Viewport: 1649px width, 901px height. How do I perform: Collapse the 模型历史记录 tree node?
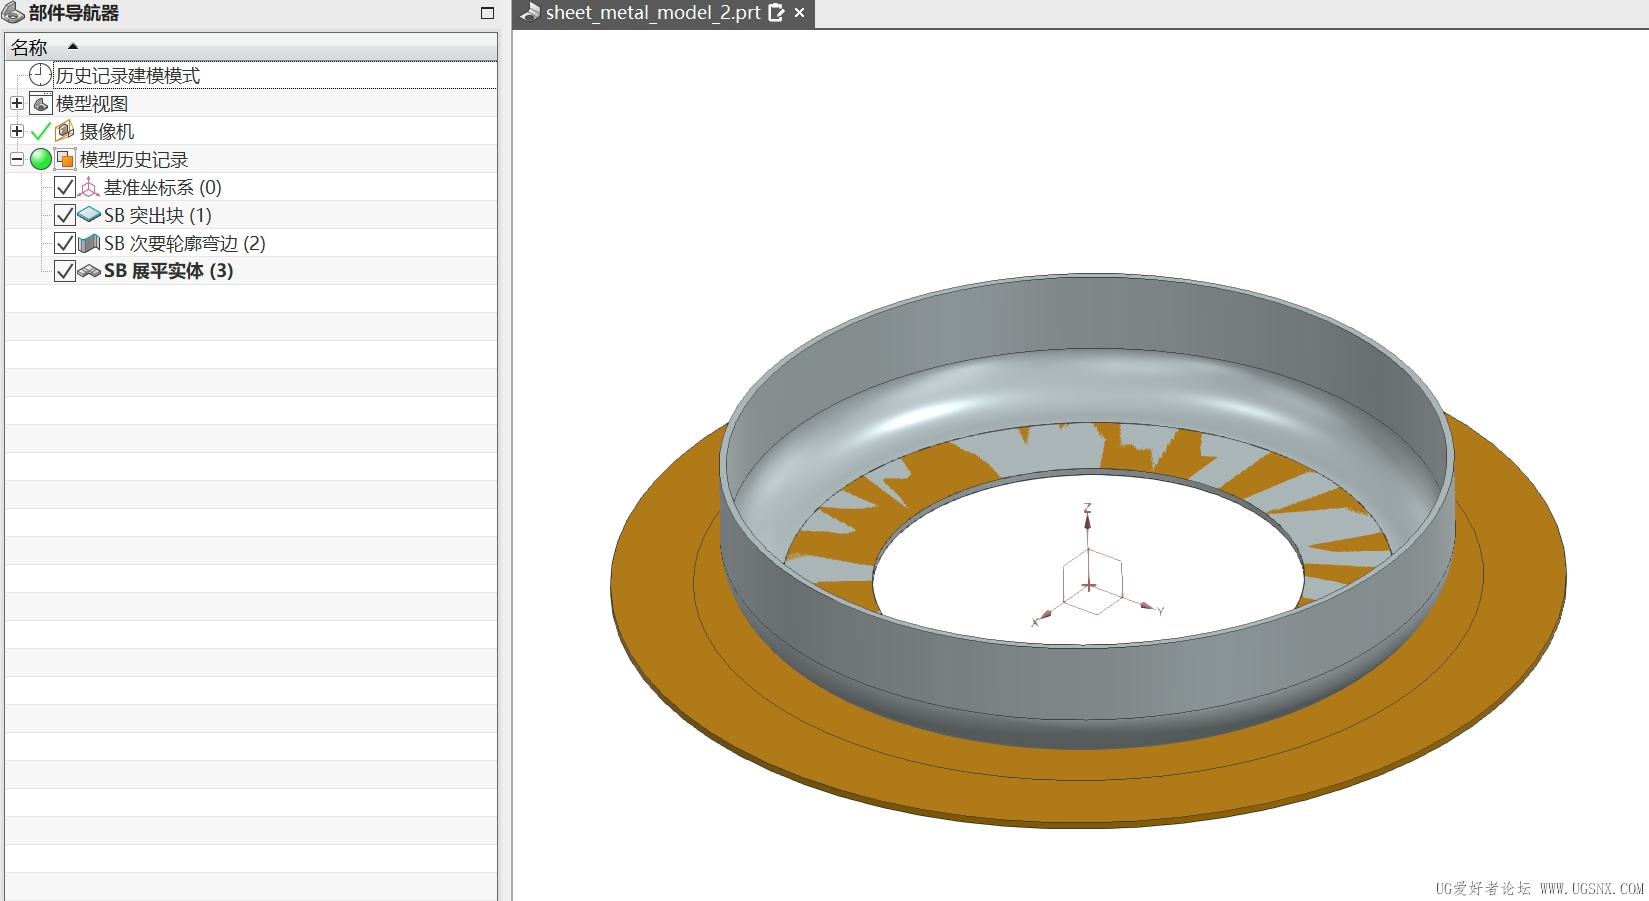coord(17,159)
